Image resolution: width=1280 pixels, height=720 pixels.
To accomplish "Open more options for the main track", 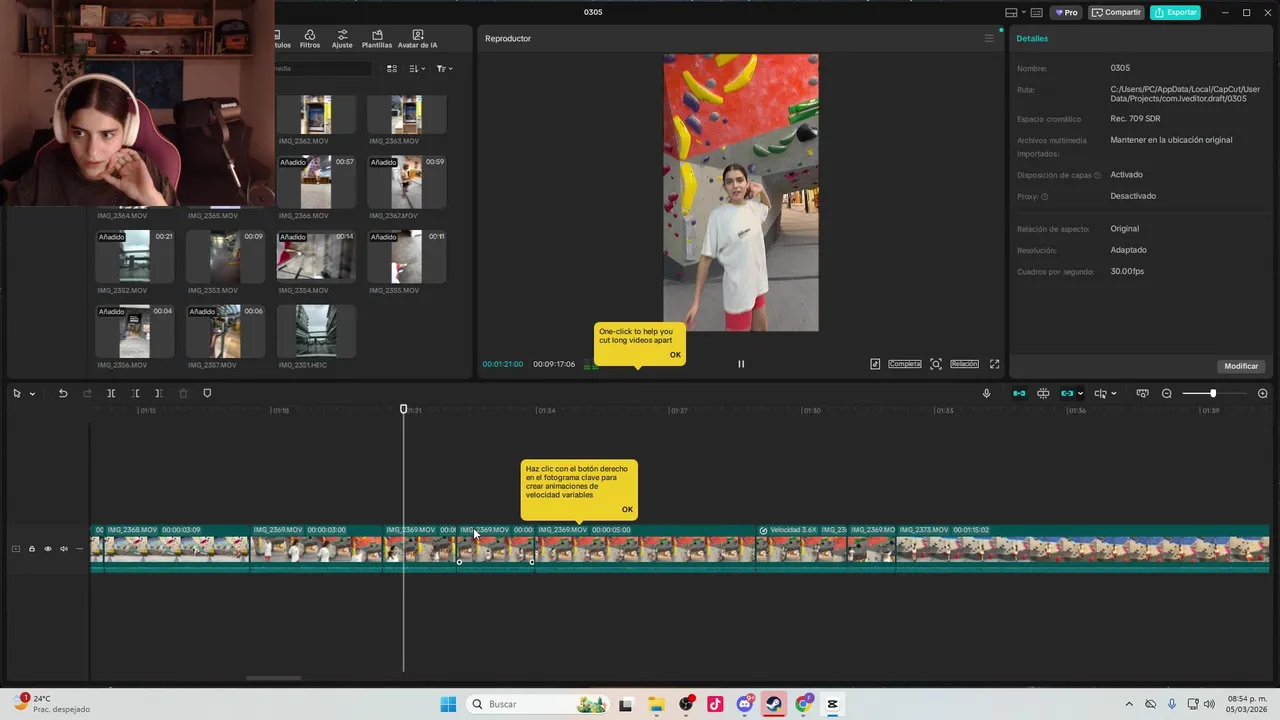I will (79, 548).
